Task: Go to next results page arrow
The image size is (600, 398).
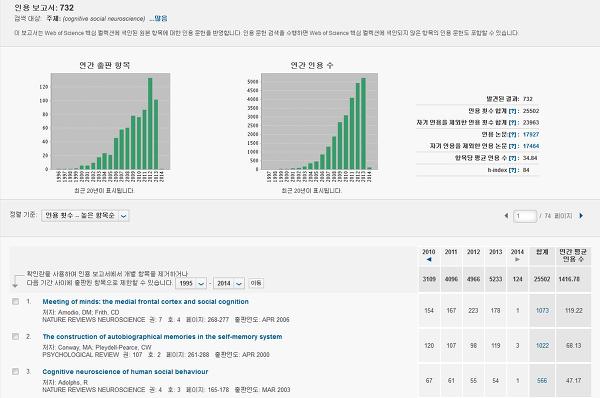Action: click(581, 216)
